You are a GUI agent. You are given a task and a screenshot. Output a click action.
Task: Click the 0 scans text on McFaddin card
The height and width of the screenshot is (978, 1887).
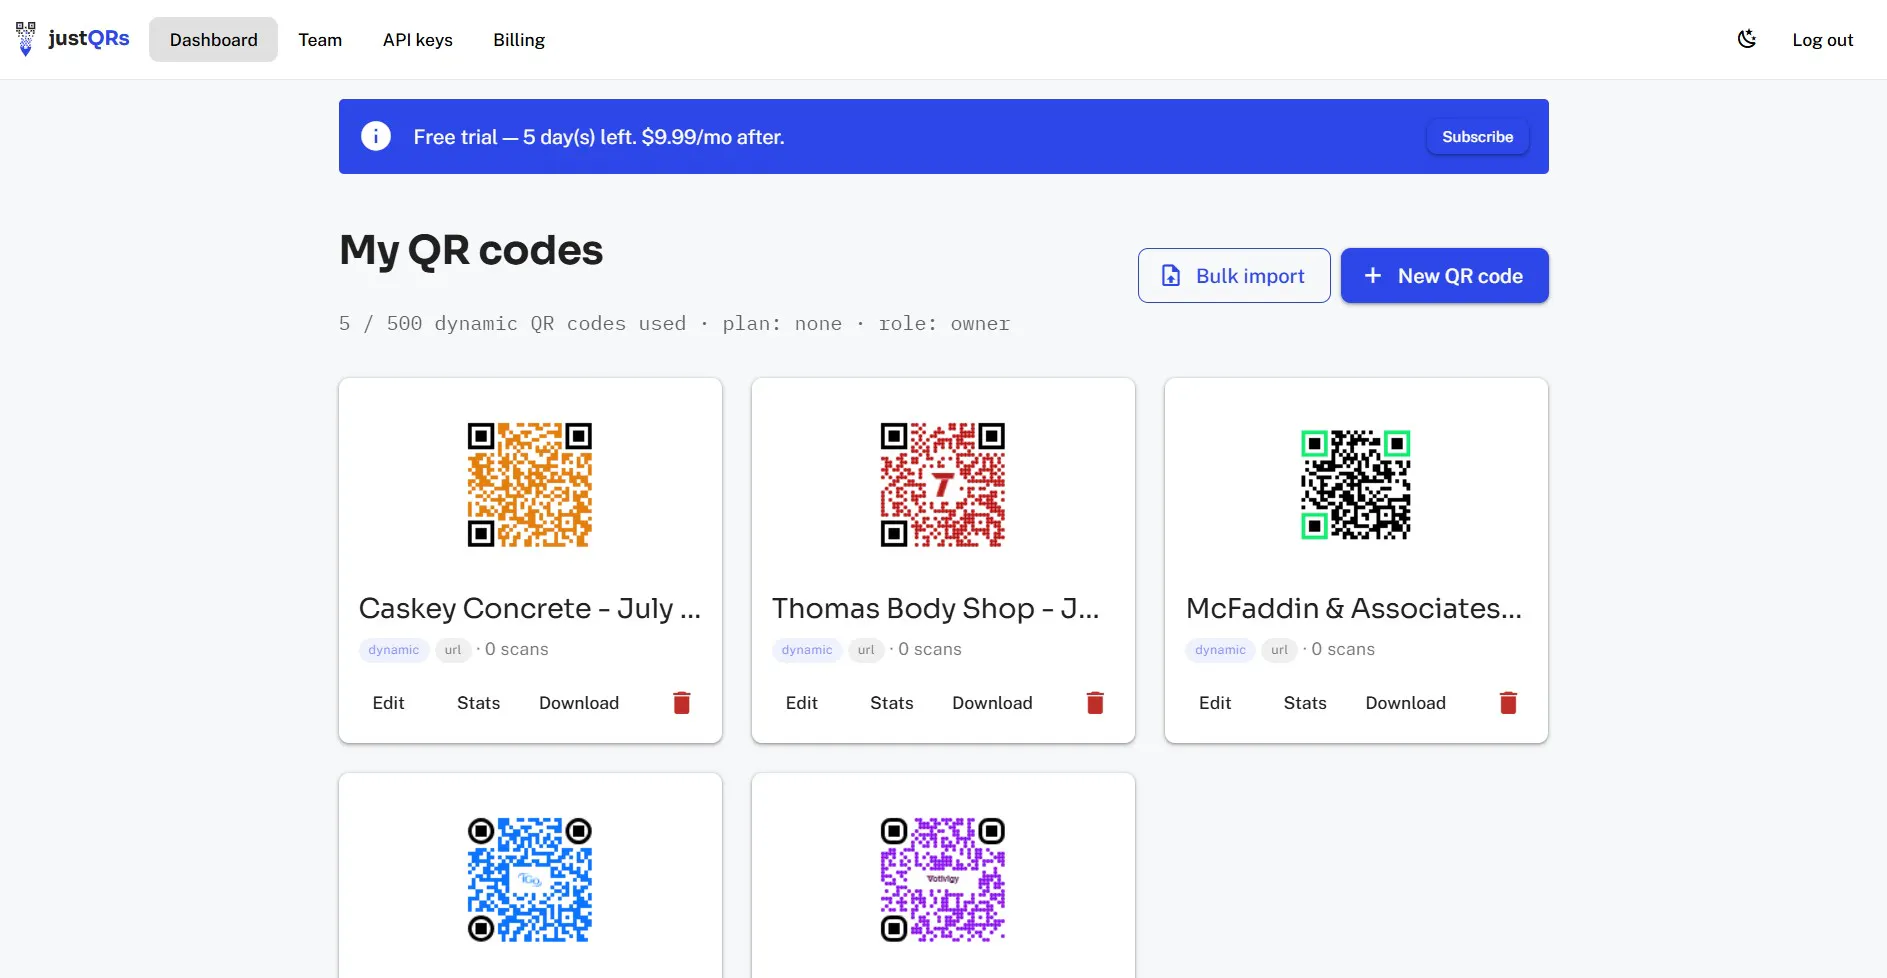pyautogui.click(x=1343, y=649)
